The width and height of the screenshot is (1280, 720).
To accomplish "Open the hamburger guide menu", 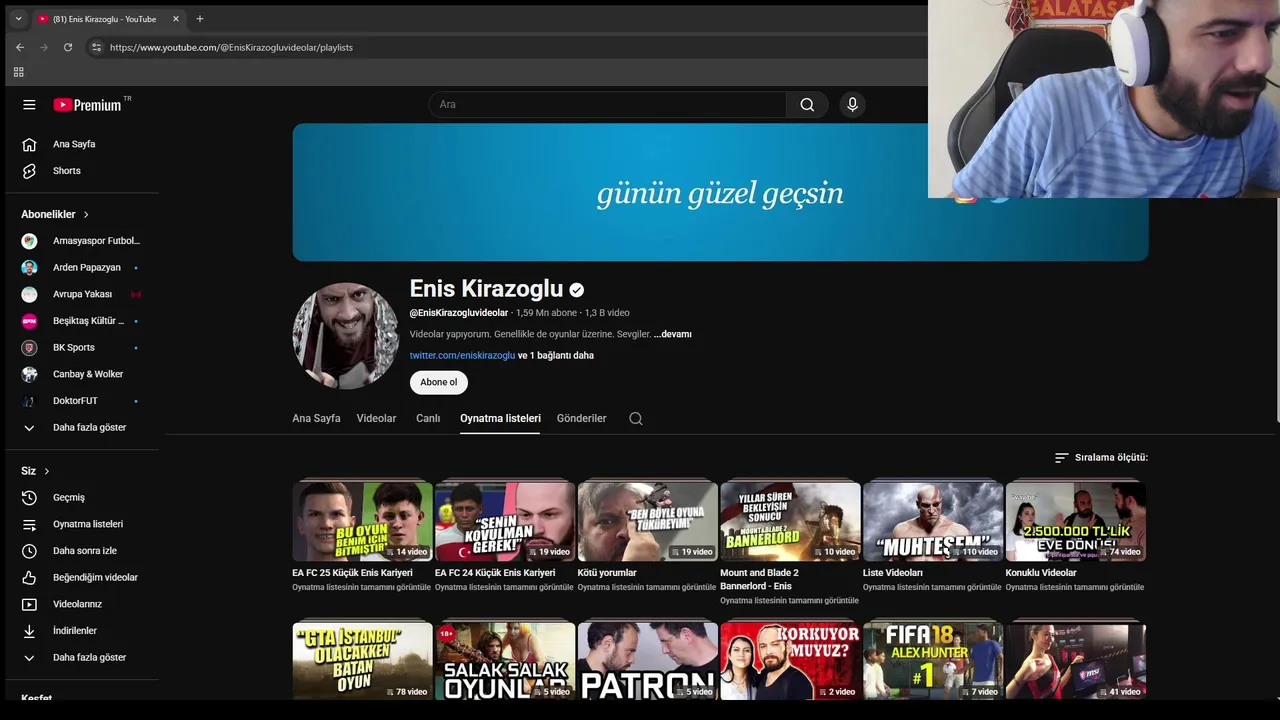I will (x=29, y=104).
